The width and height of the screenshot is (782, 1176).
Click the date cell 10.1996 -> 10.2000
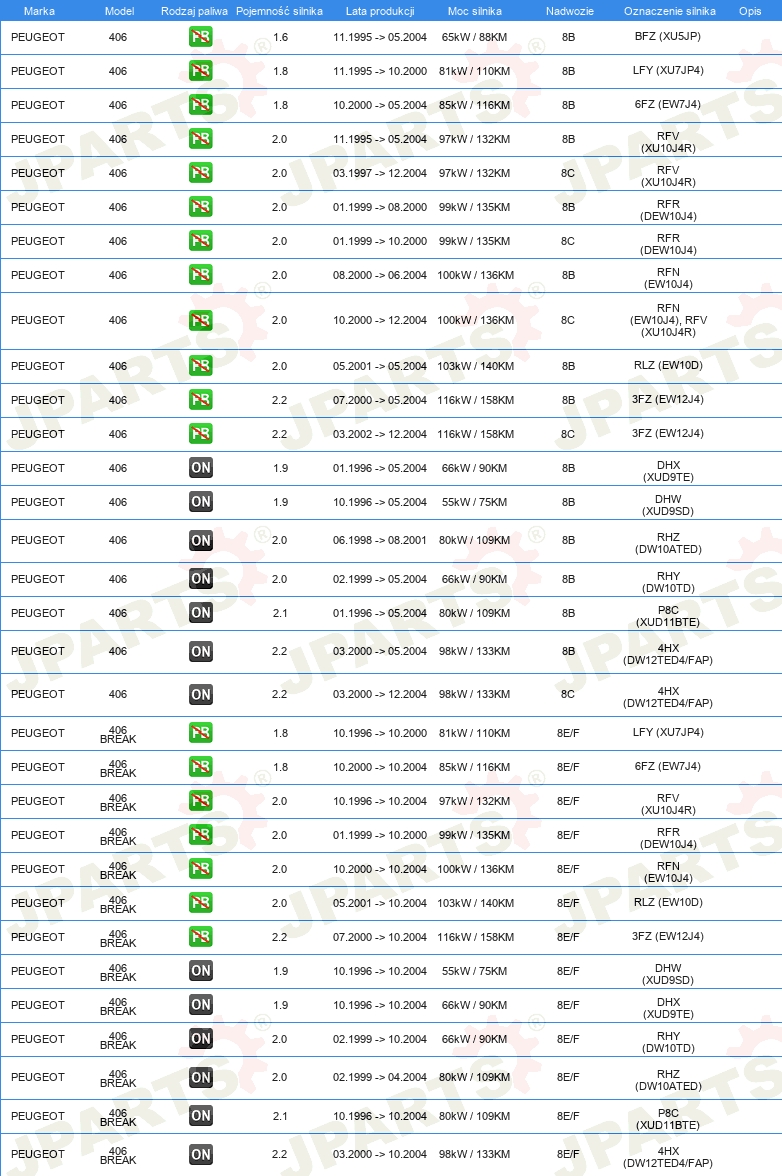[x=380, y=733]
